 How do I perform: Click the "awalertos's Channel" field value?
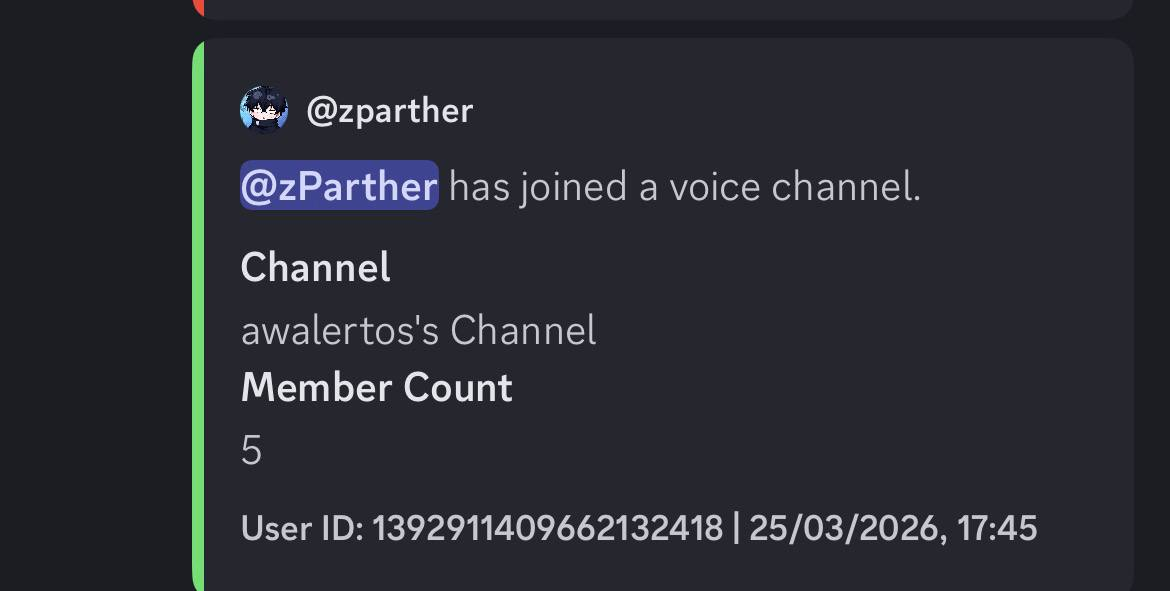[418, 330]
